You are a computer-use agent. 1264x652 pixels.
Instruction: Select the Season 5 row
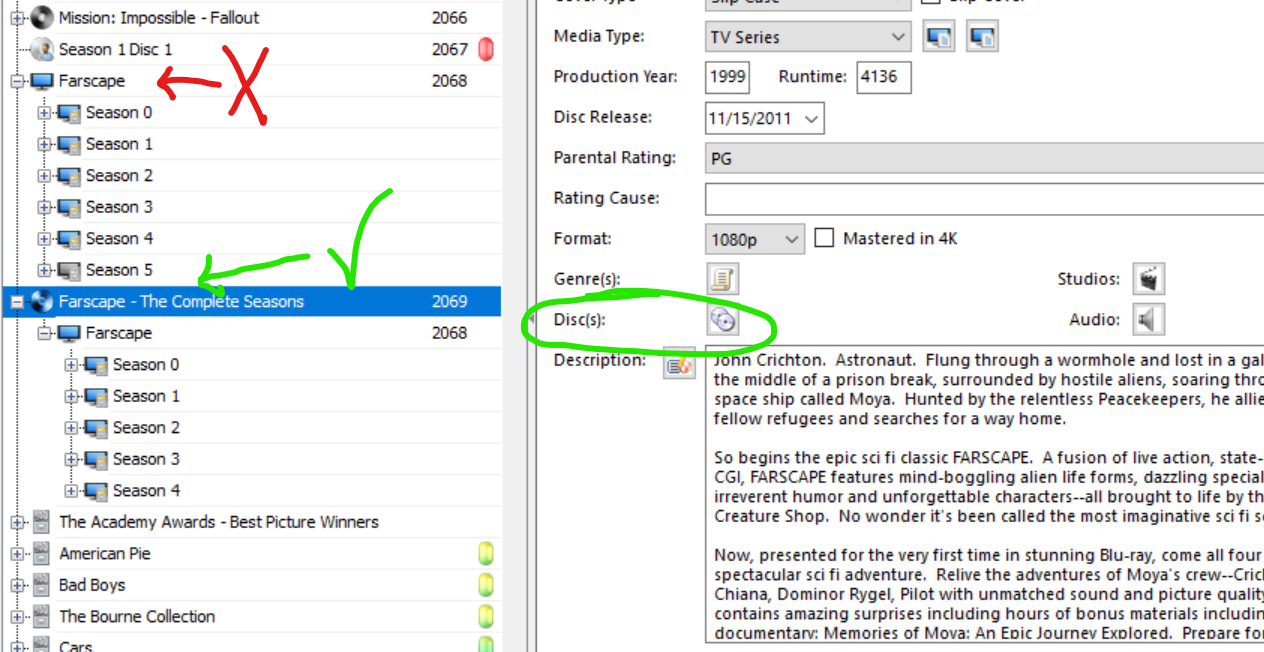coord(250,270)
